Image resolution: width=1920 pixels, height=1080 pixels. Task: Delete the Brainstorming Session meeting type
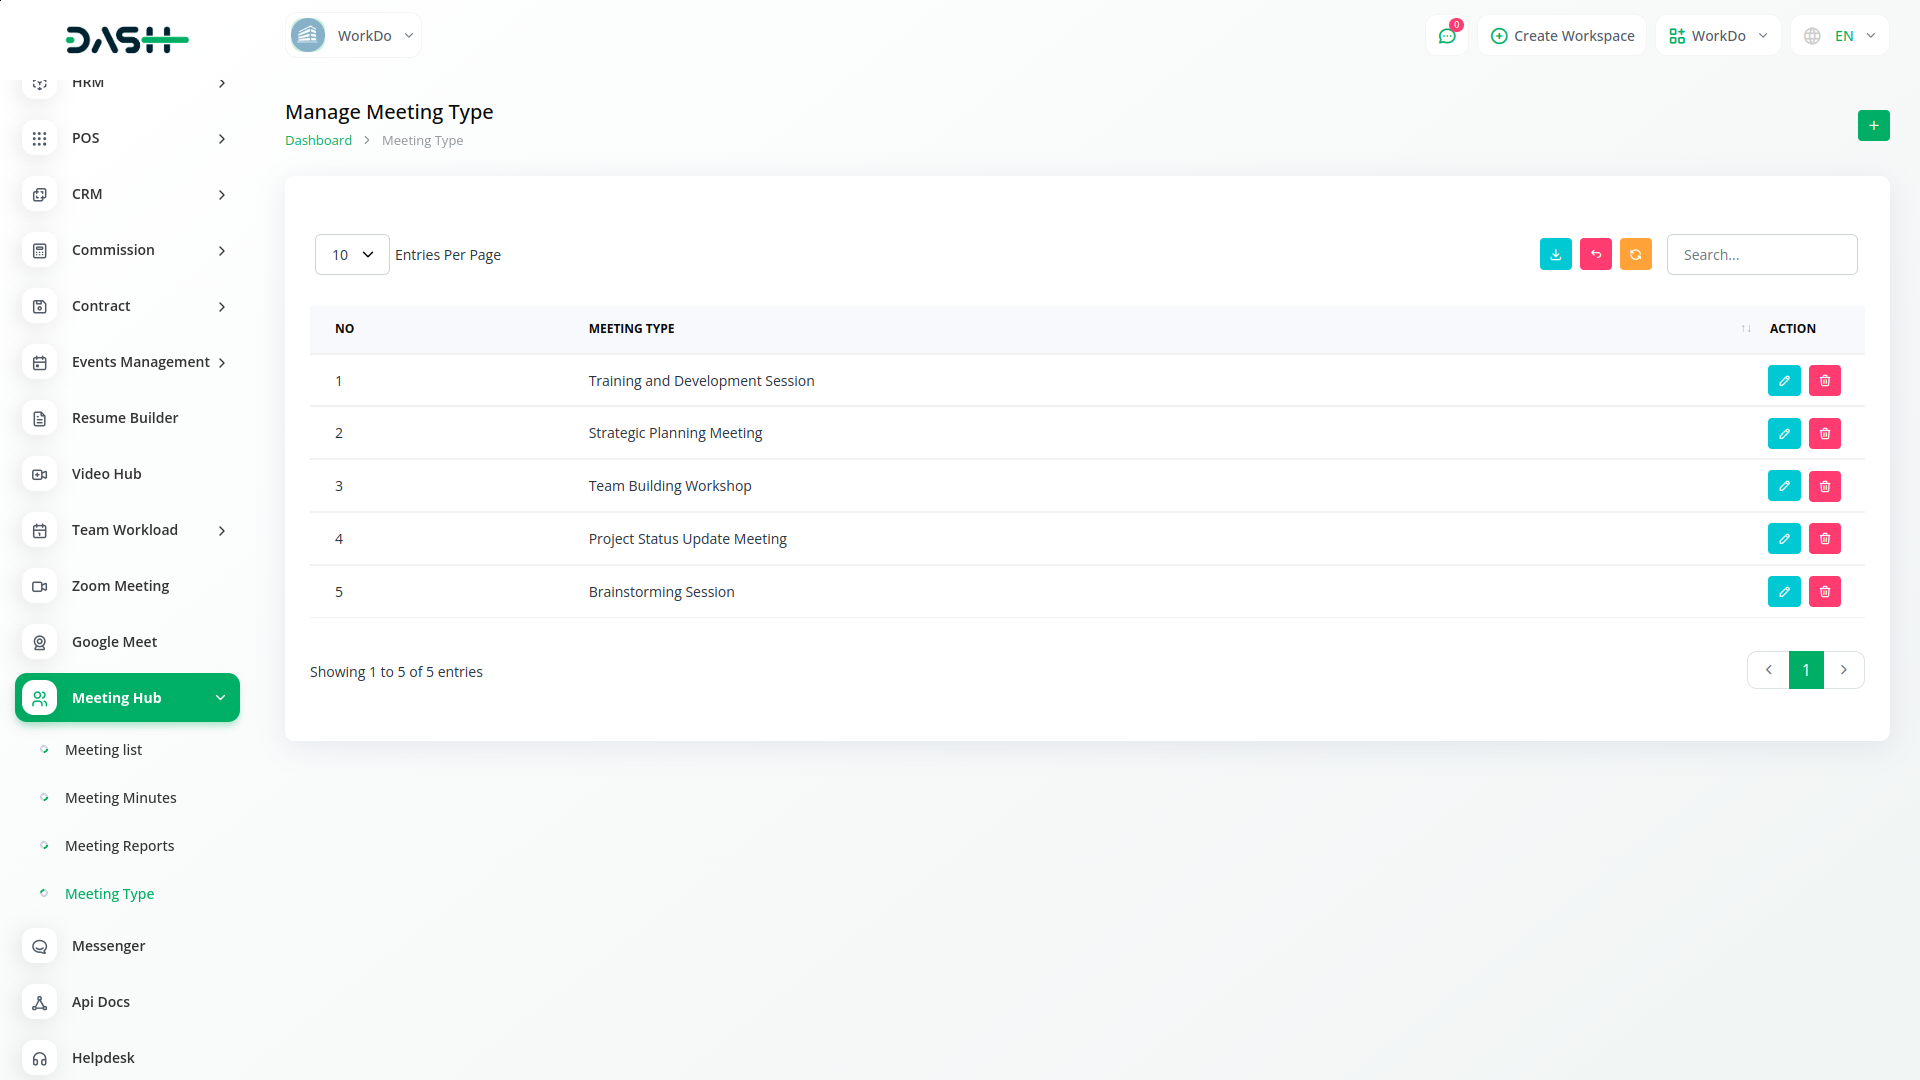1824,591
